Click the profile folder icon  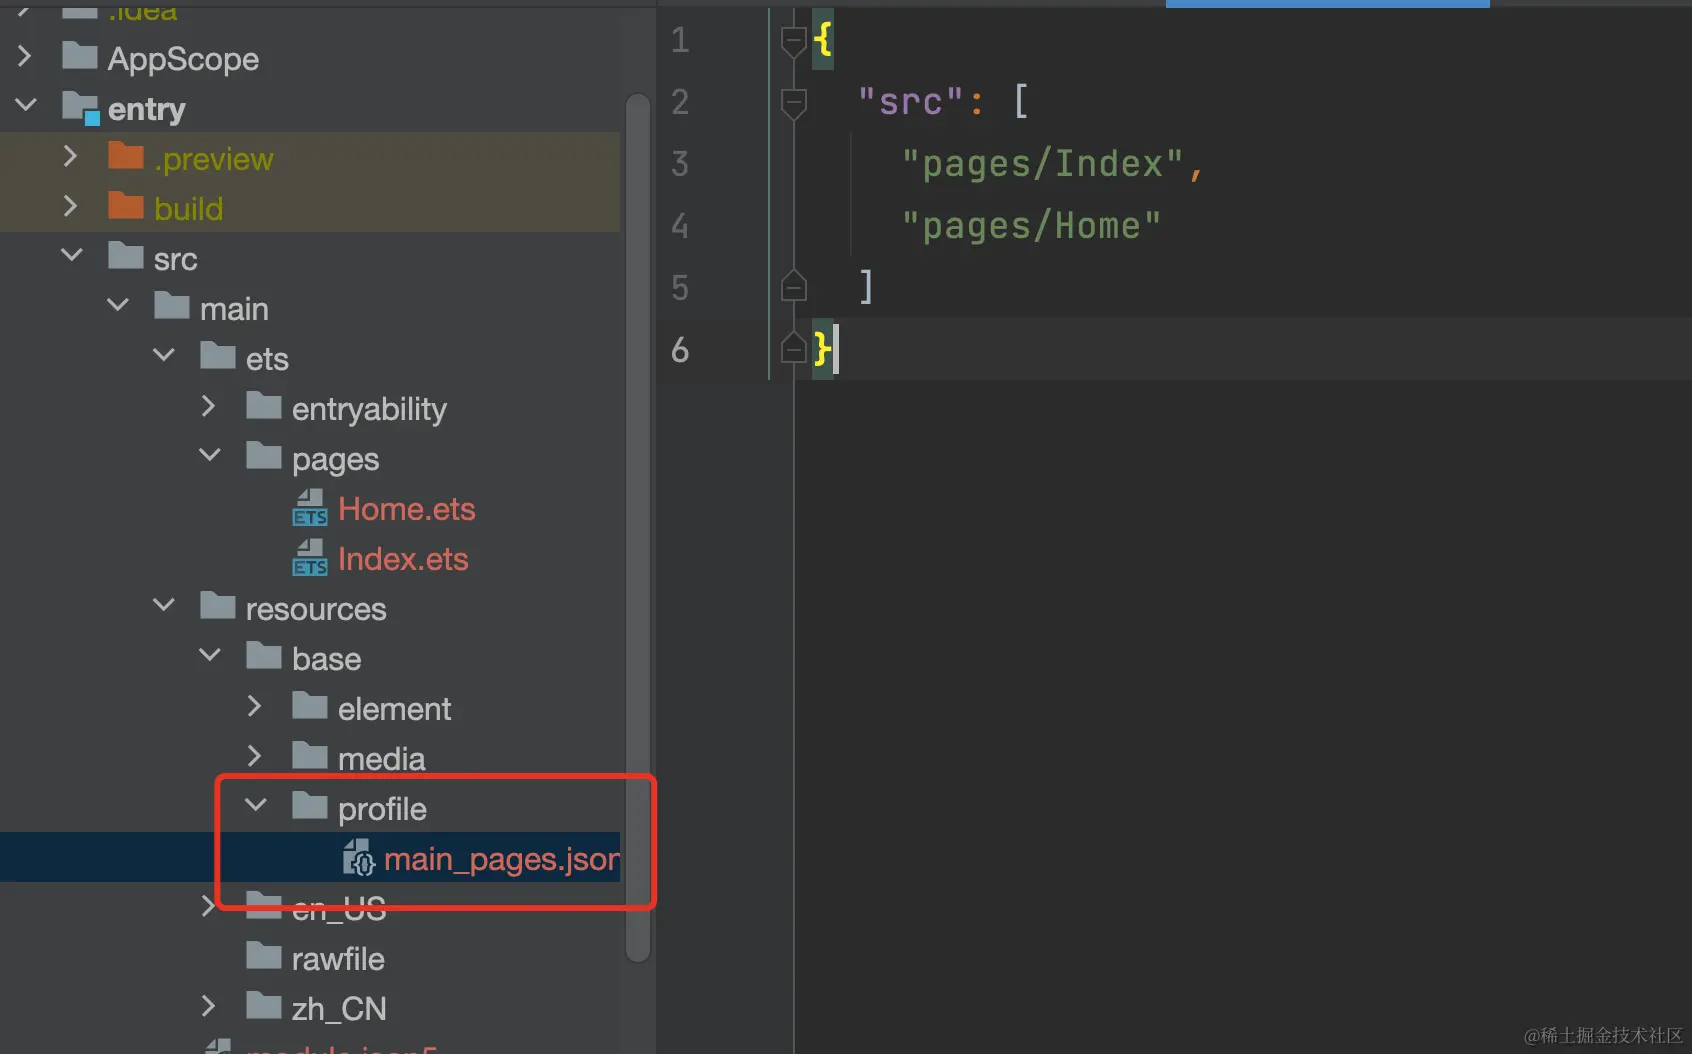point(310,806)
